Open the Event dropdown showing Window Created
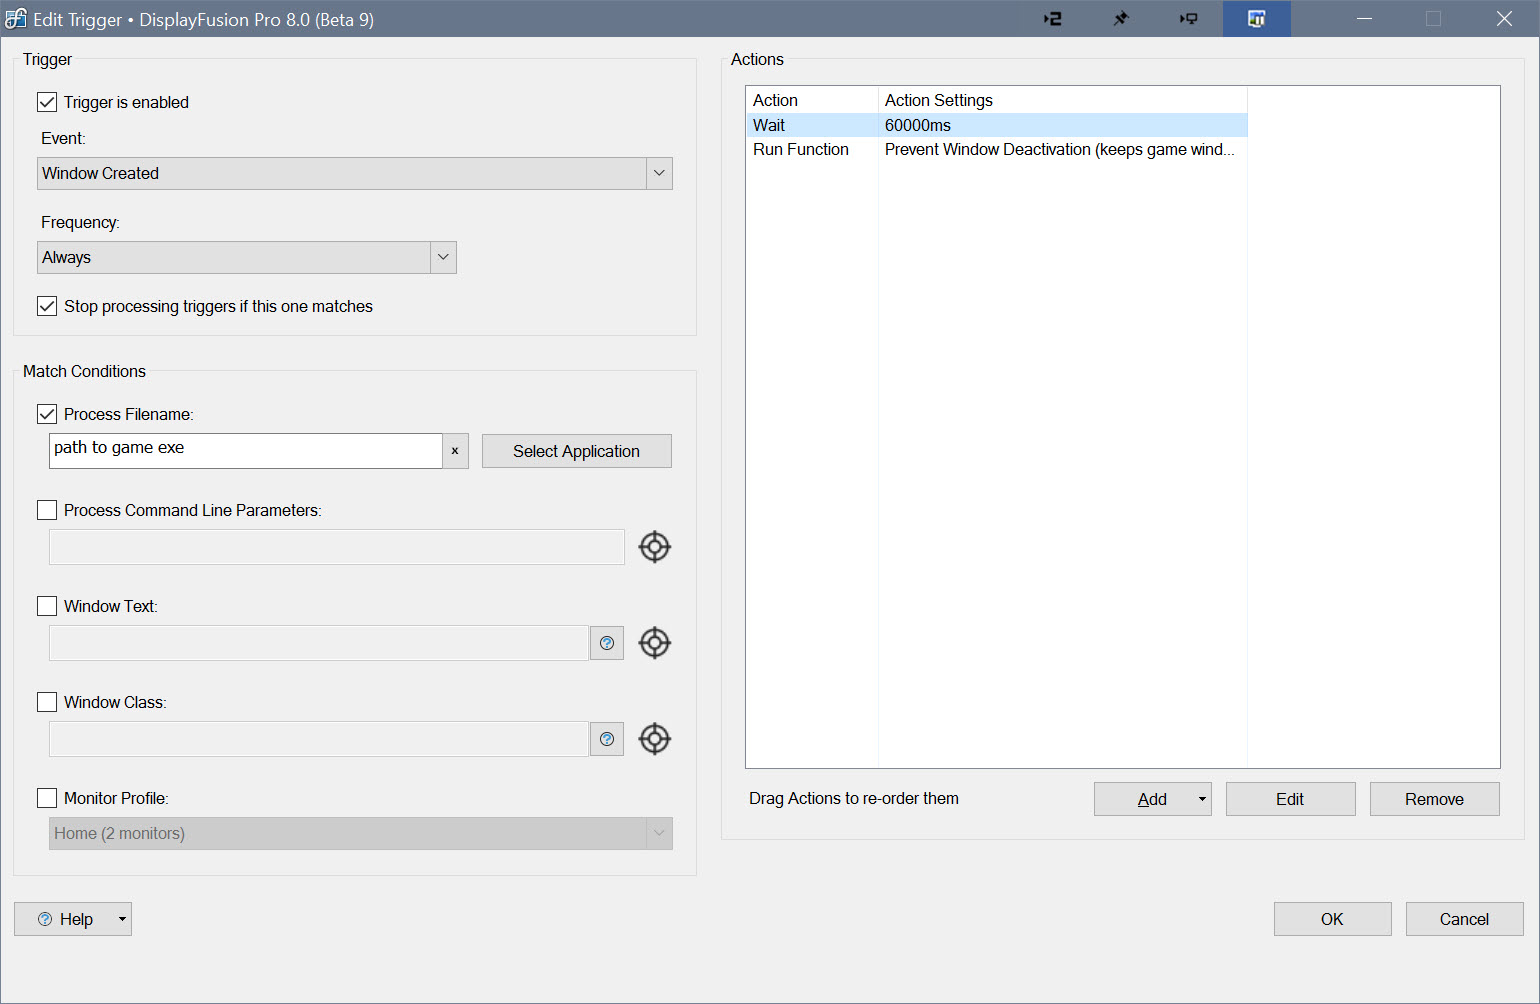This screenshot has width=1540, height=1004. [x=658, y=173]
